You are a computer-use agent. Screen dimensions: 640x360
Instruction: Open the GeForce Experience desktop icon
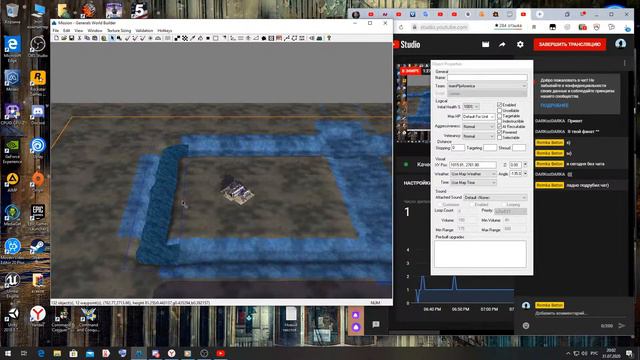point(12,151)
